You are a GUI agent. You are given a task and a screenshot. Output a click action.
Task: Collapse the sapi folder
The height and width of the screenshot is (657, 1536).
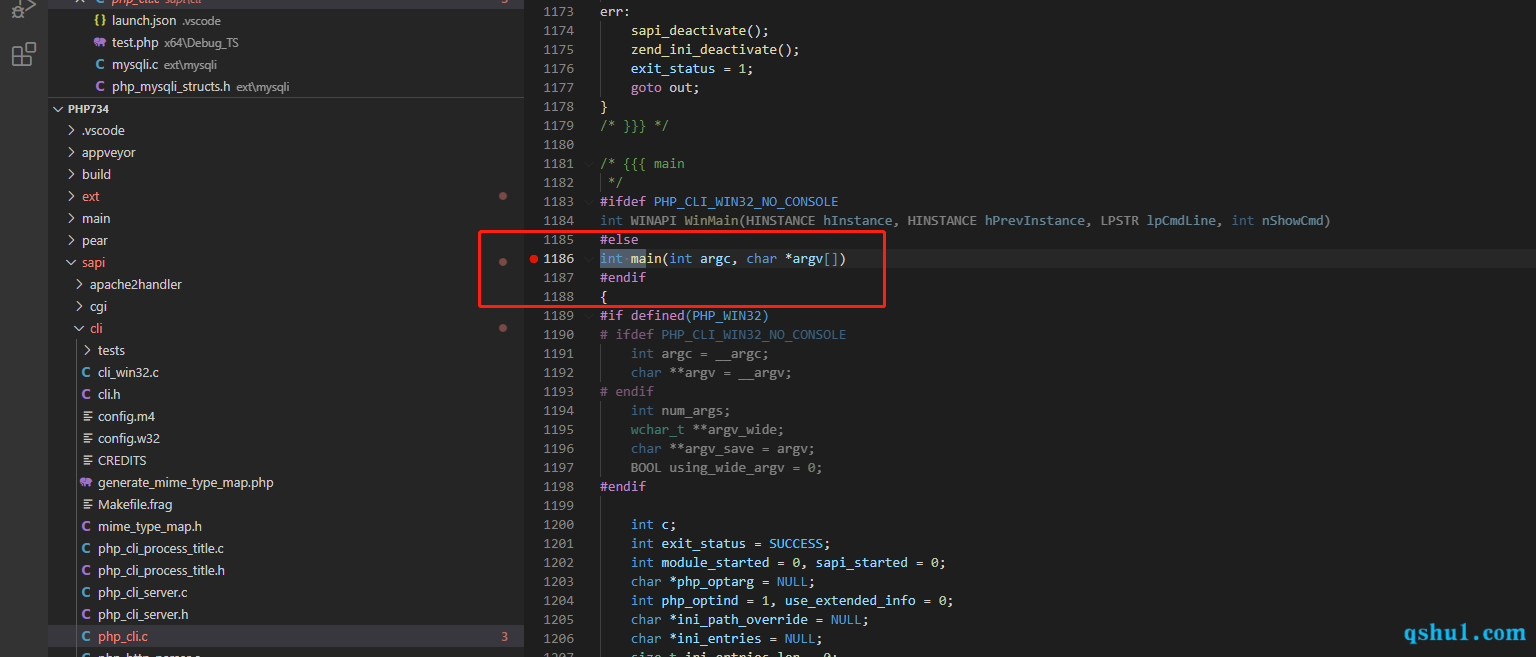(71, 262)
